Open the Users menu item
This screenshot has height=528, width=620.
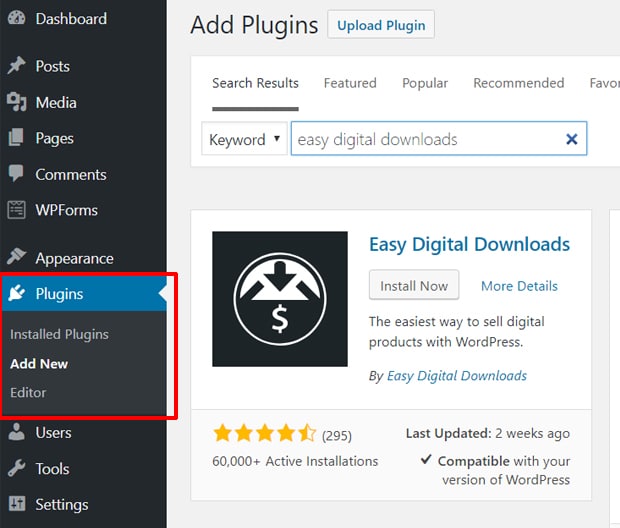point(83,432)
